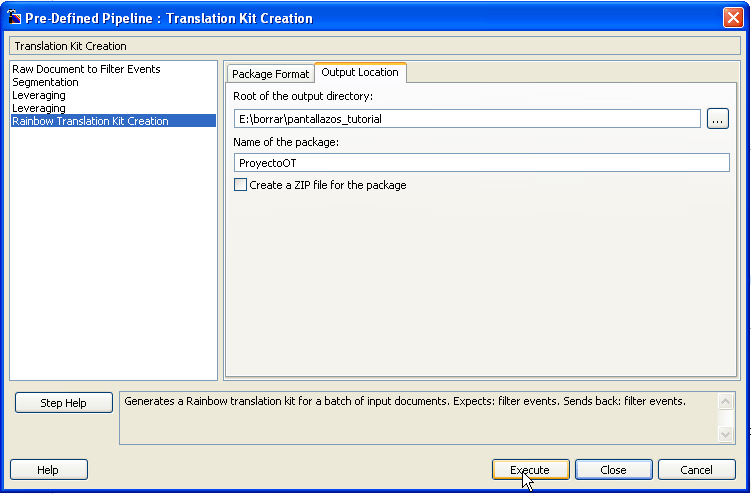Open the Output Location tab
This screenshot has height=494, width=751.
tap(360, 73)
